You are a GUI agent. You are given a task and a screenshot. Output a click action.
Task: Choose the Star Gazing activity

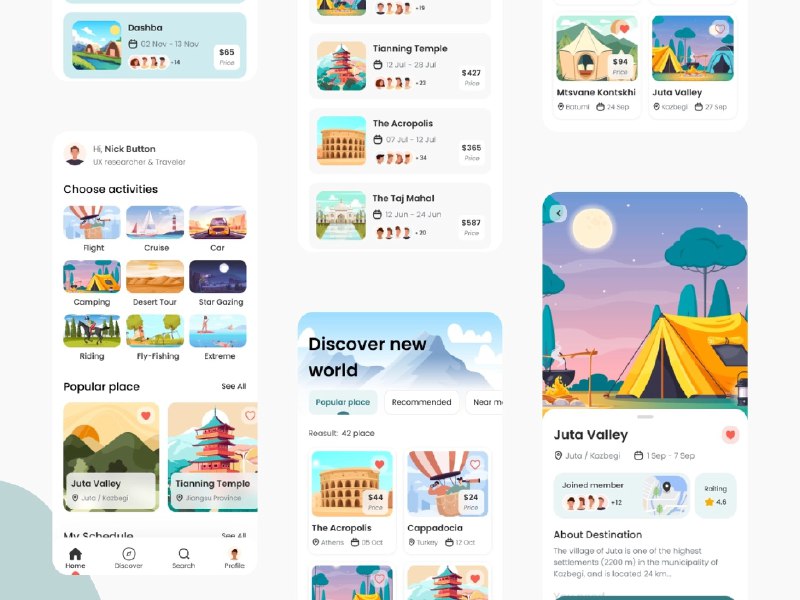[x=218, y=283]
